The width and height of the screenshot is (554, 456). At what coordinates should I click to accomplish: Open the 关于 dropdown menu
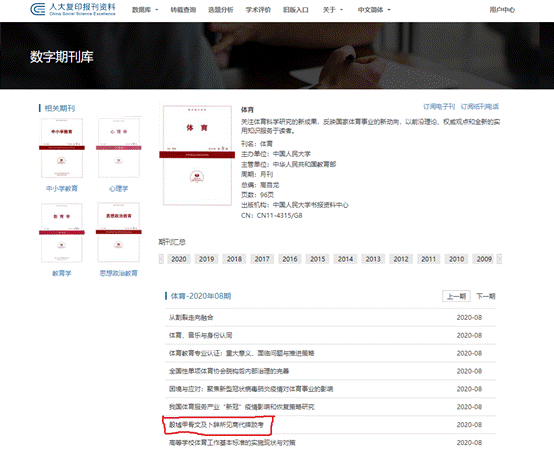pyautogui.click(x=332, y=10)
